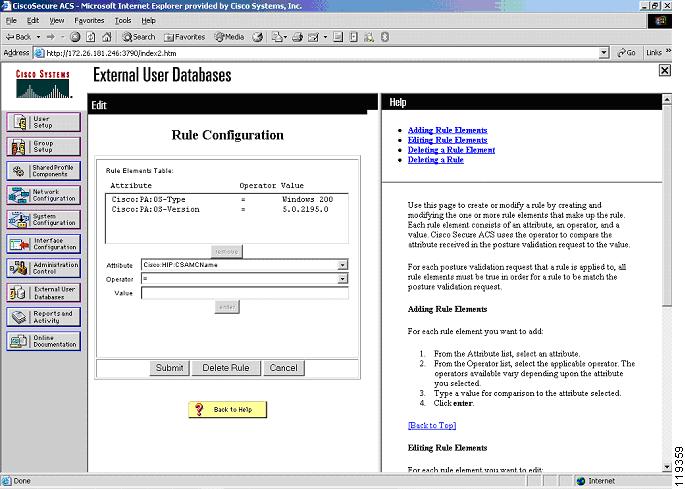Open the Editing Rule Elements help link
Screen dimensions: 685x489
[x=447, y=140]
